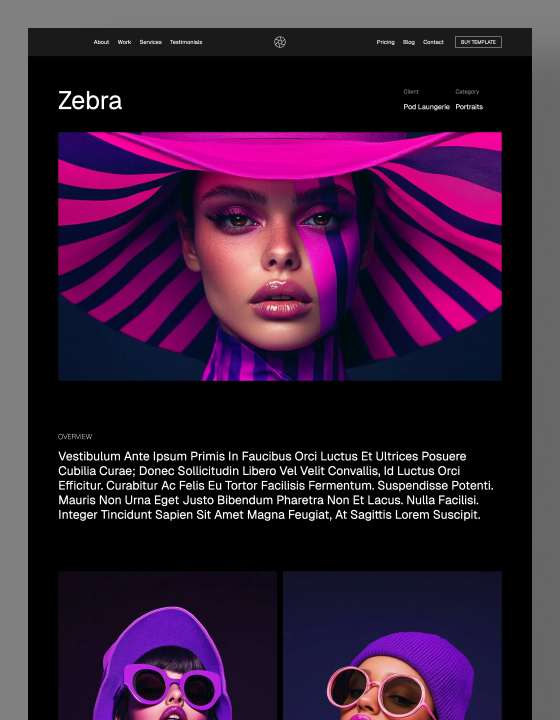Go to the Work section link

124,42
